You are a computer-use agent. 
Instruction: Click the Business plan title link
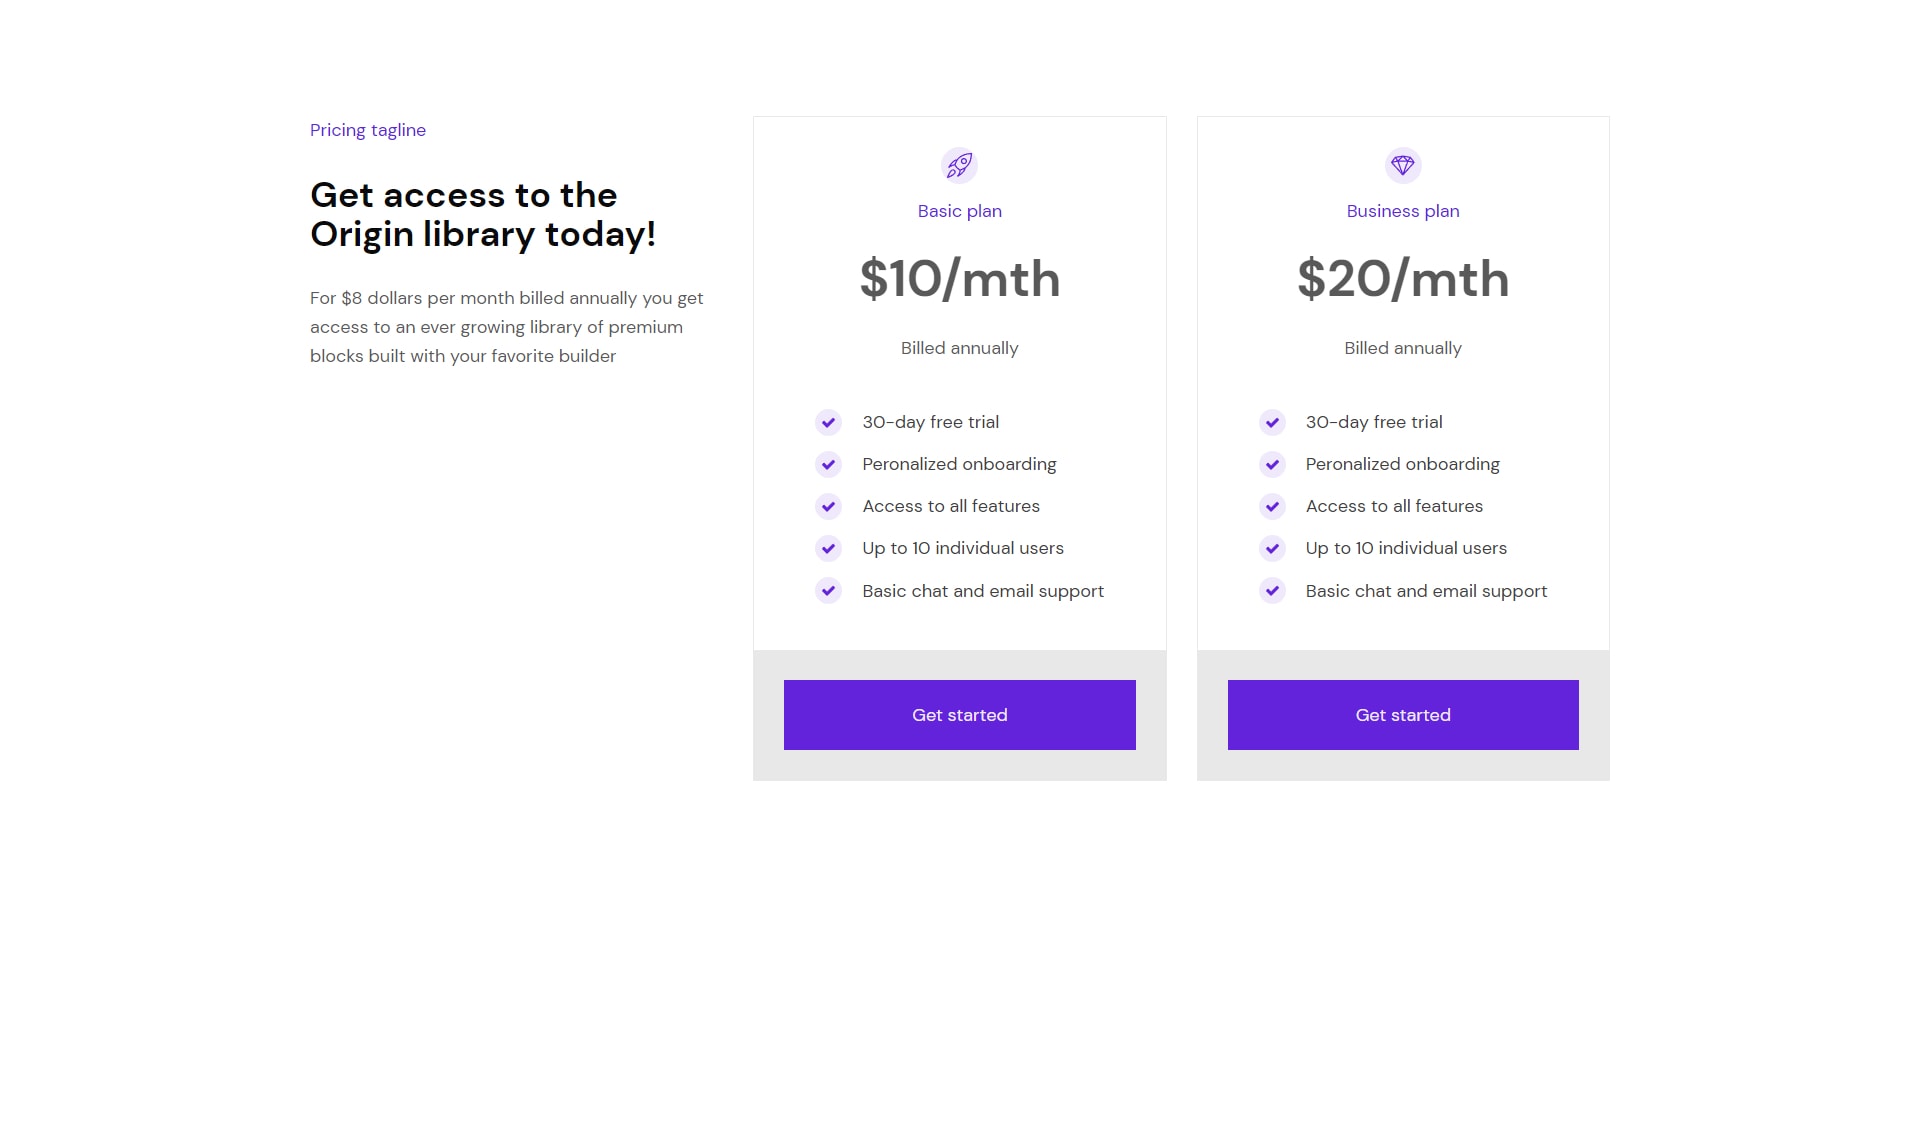point(1403,211)
